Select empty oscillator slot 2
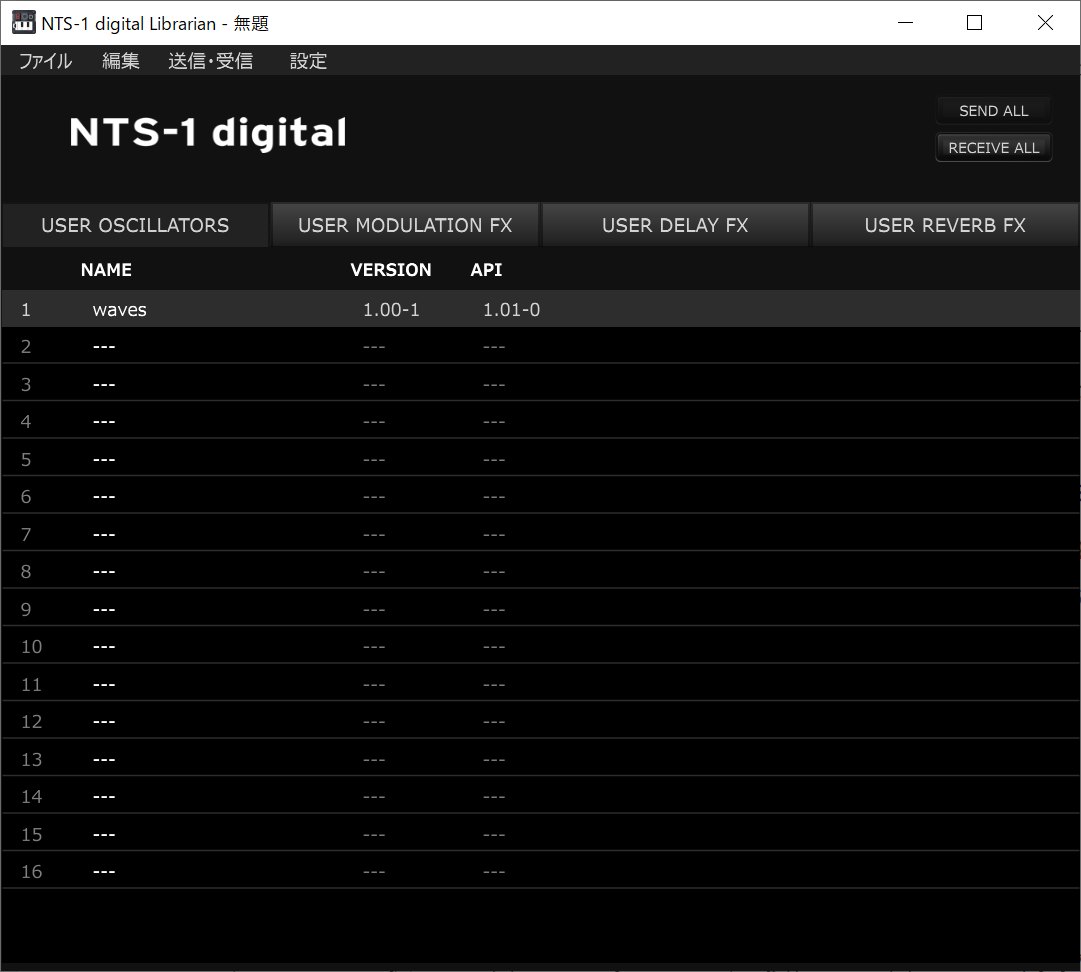 (540, 346)
